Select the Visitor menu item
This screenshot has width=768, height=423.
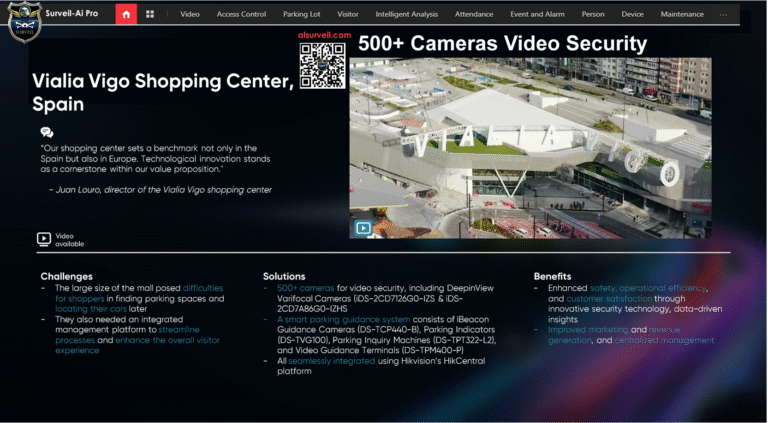[348, 14]
